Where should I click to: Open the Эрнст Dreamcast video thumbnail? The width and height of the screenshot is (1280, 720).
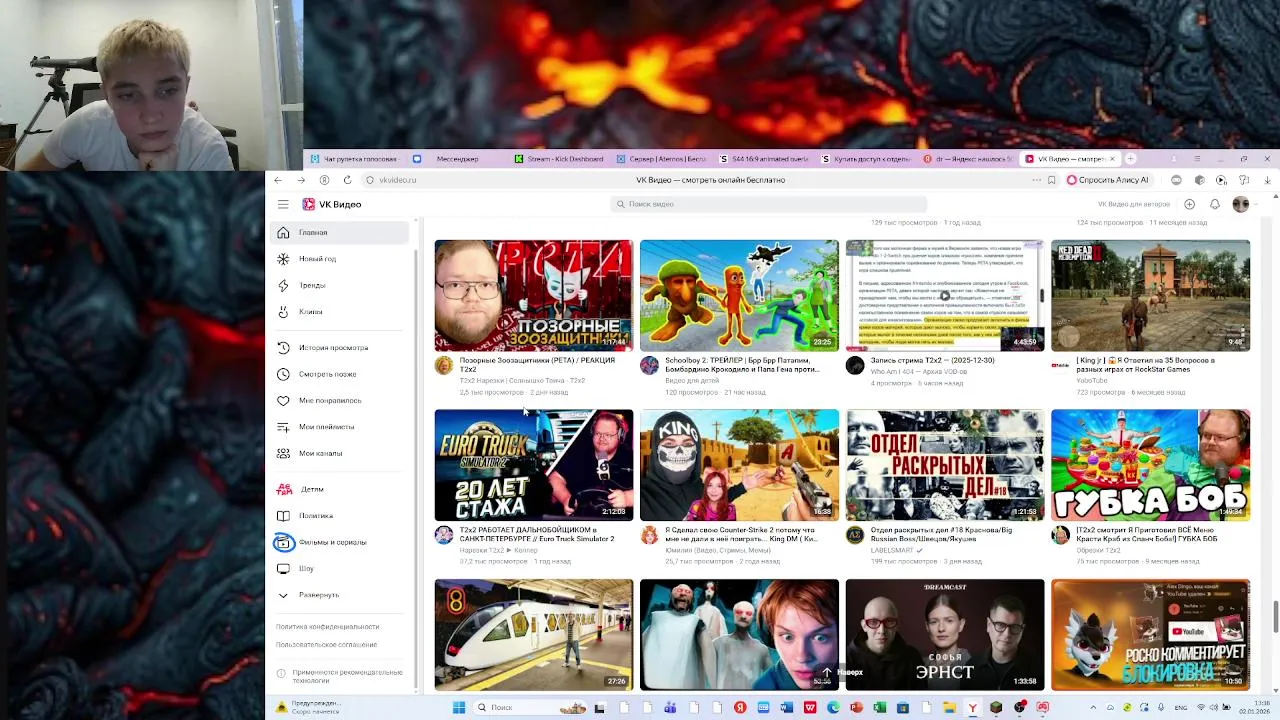click(x=945, y=635)
